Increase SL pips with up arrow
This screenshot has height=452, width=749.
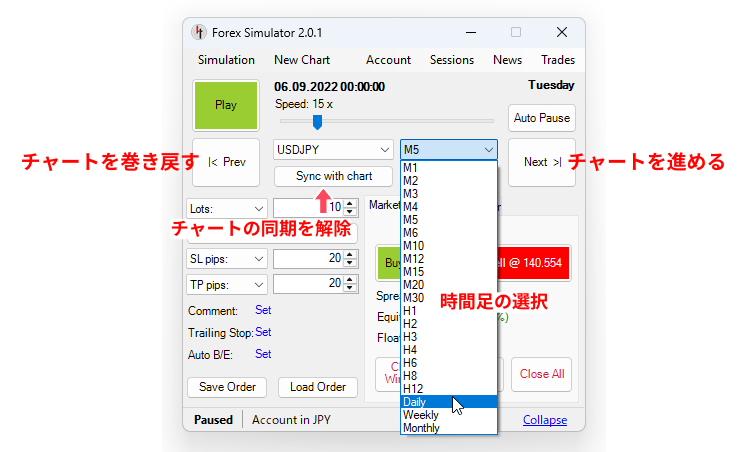click(x=350, y=254)
